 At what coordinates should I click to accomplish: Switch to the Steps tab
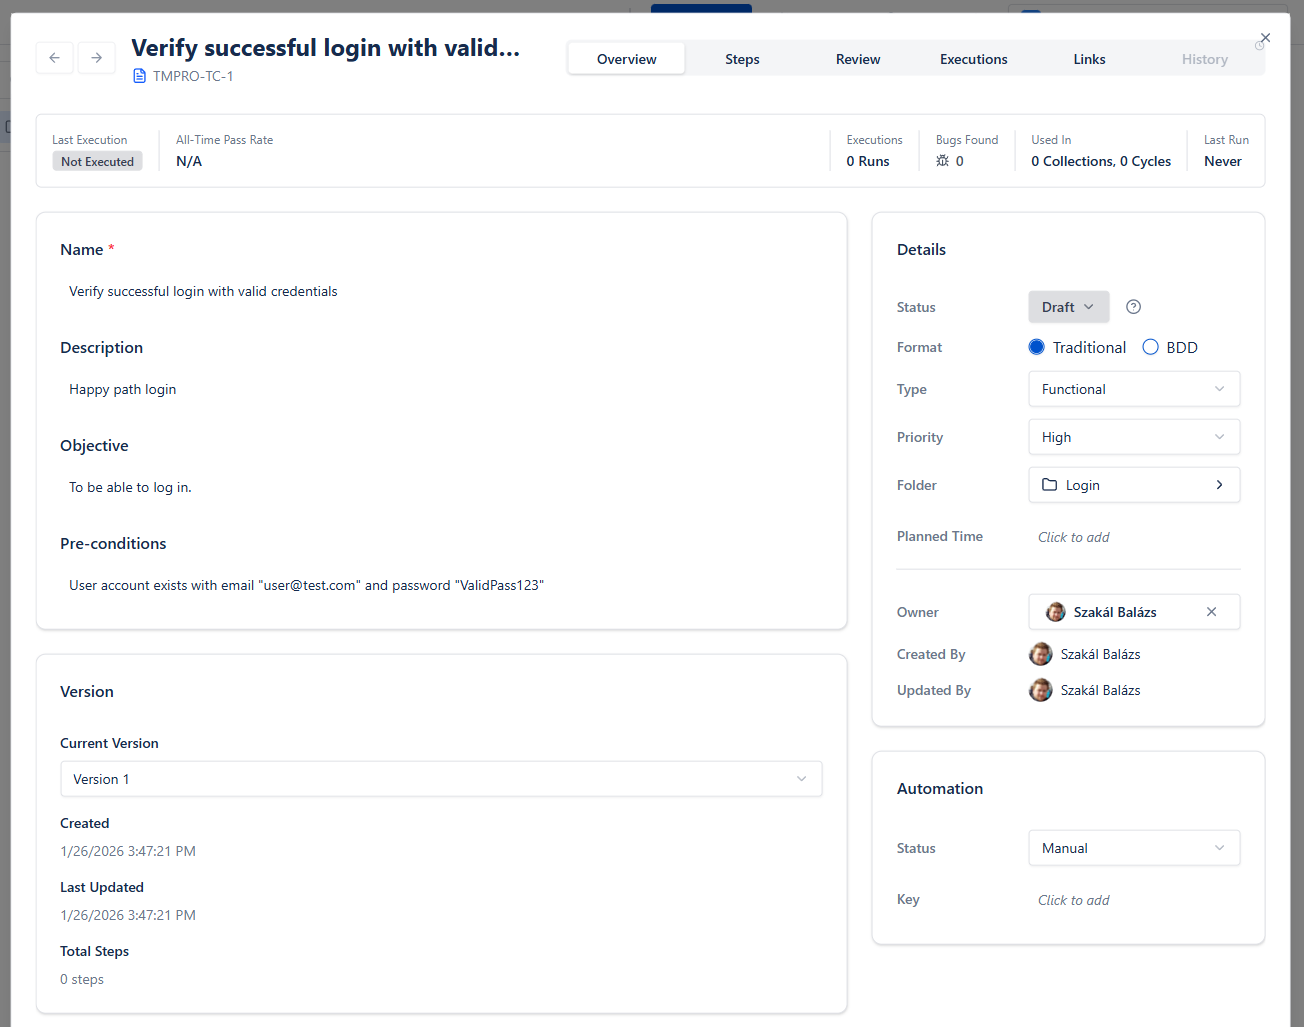(x=742, y=58)
